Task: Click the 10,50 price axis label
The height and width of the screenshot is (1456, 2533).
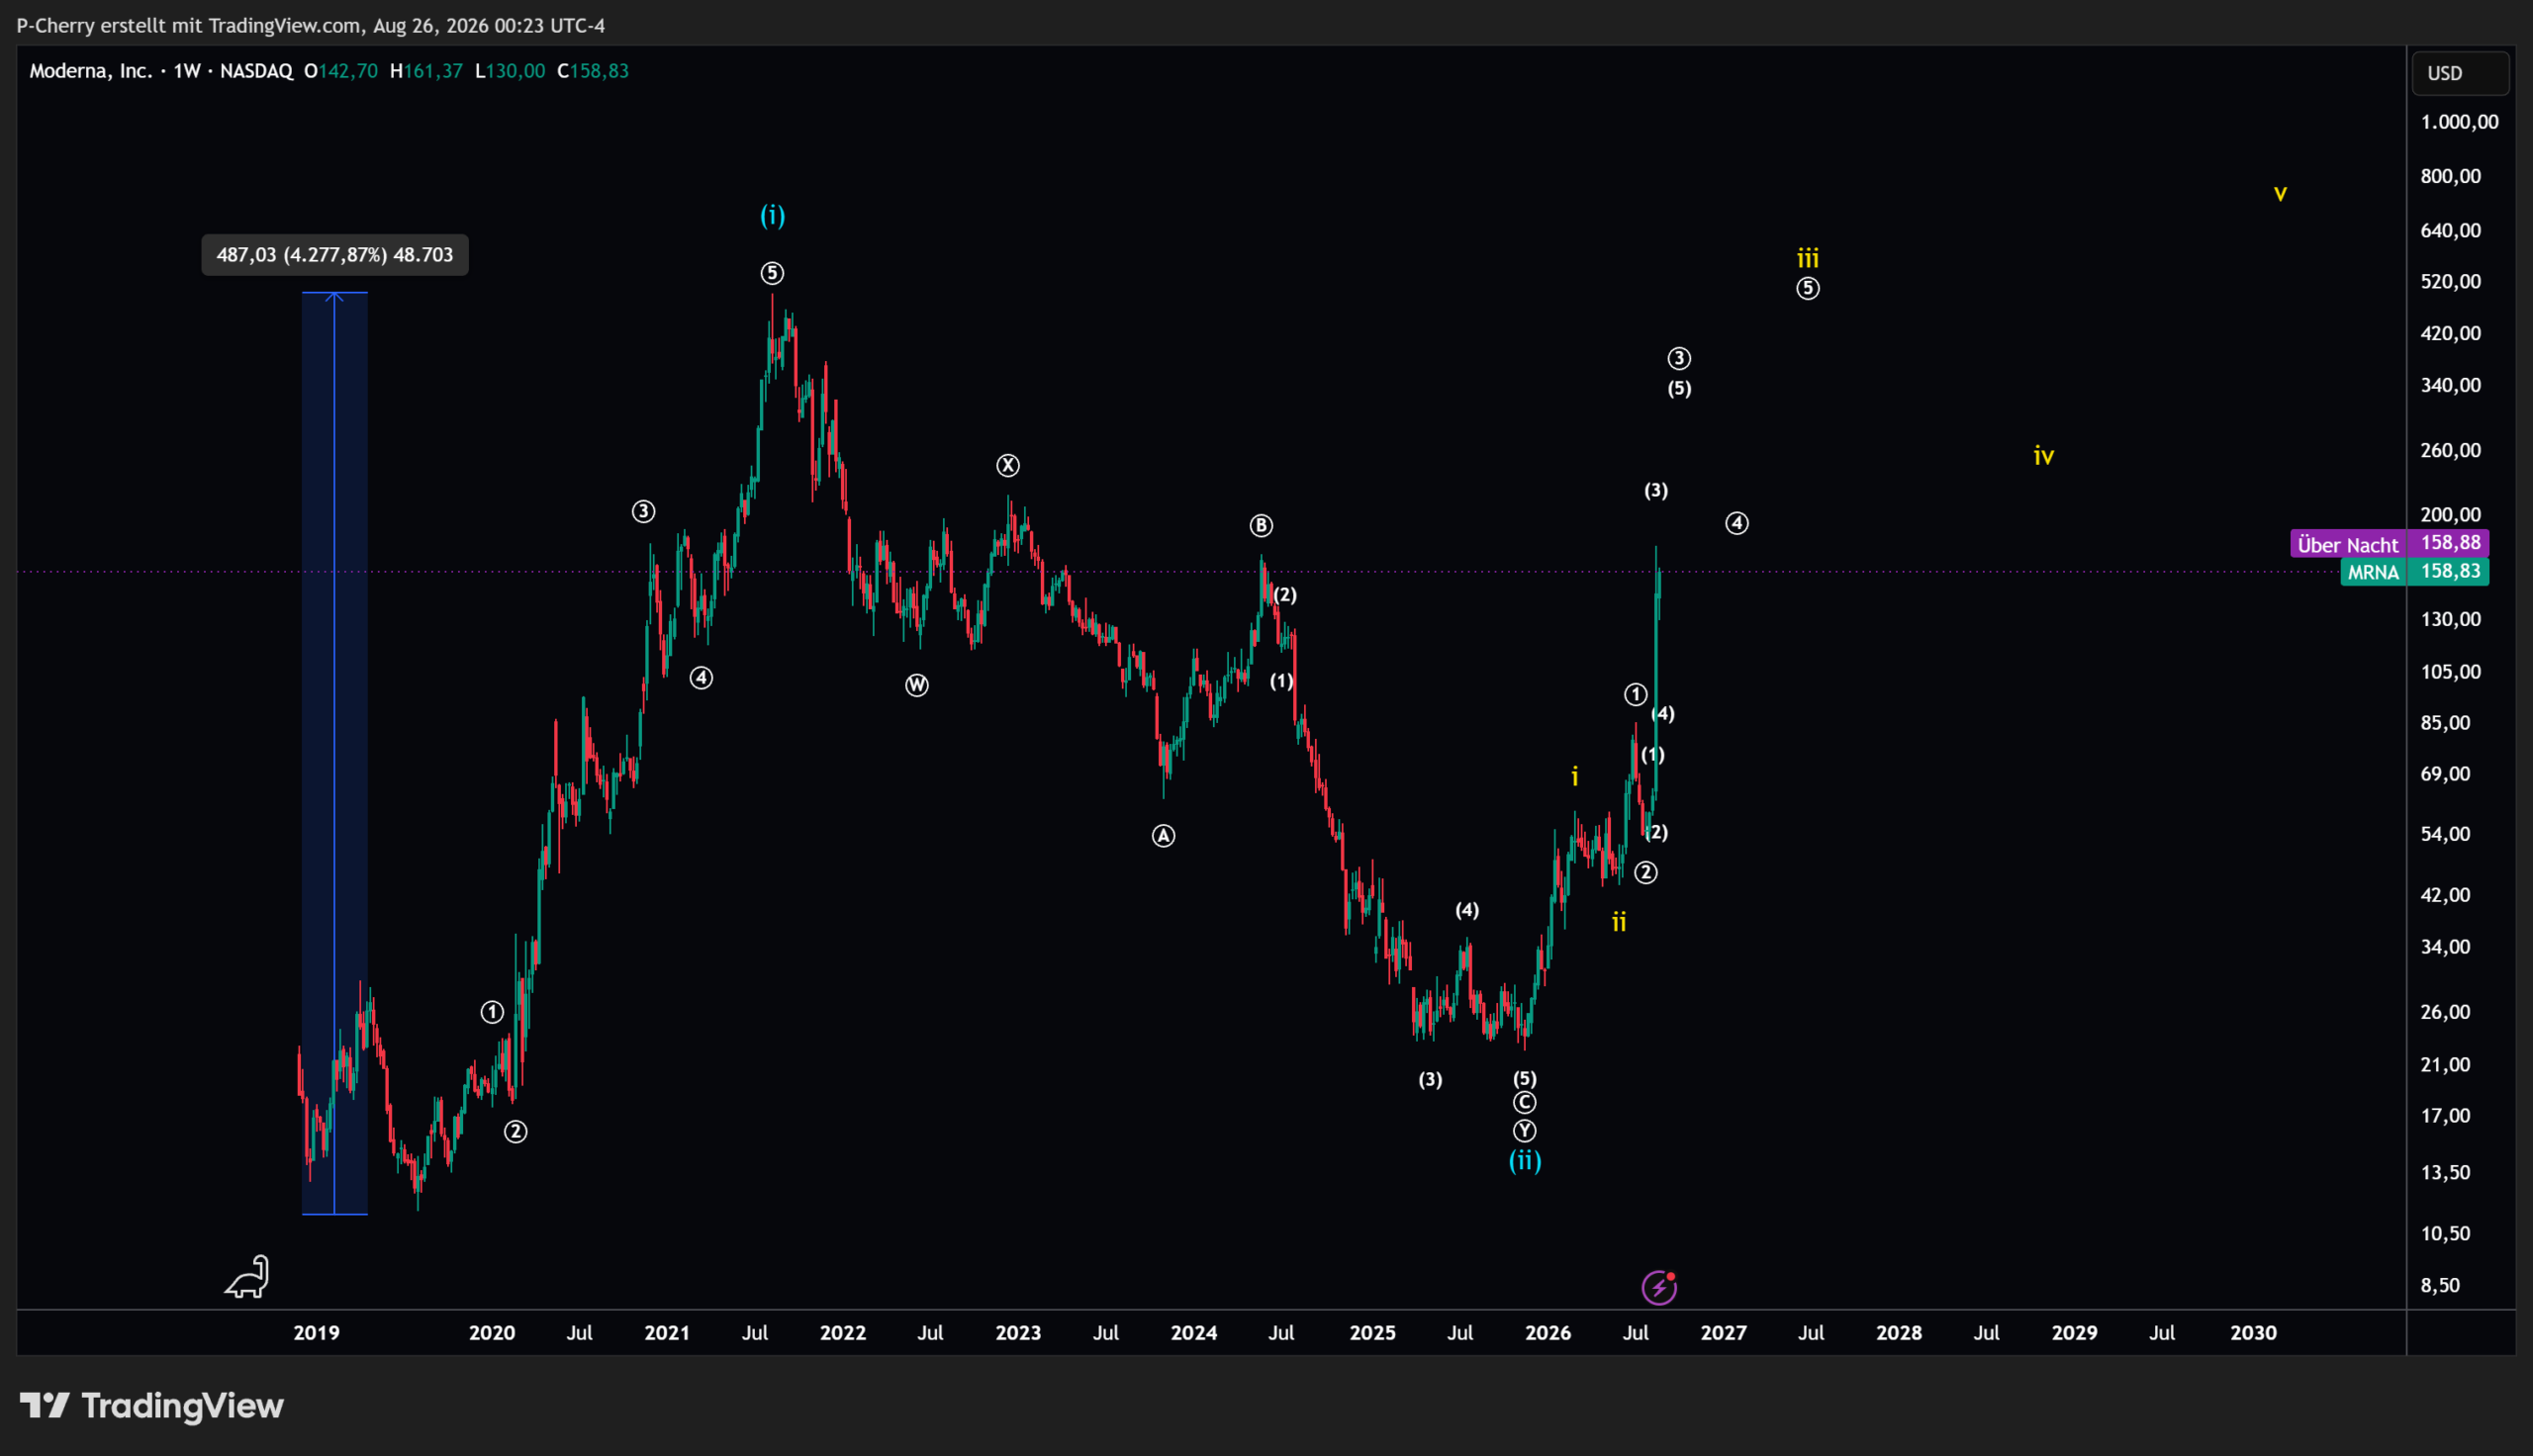Action: coord(2446,1233)
